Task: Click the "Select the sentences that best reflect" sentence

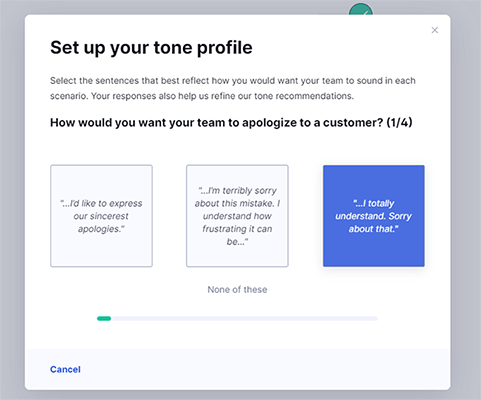Action: click(233, 81)
